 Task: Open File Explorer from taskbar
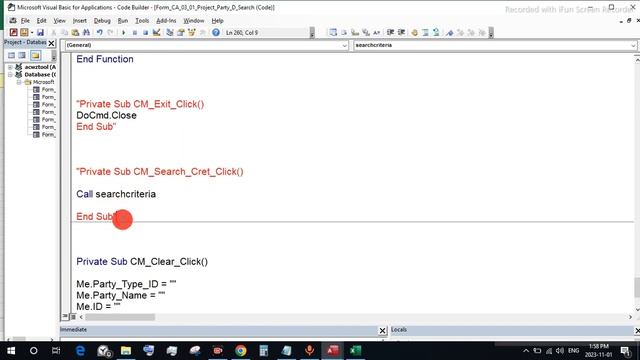click(126, 351)
